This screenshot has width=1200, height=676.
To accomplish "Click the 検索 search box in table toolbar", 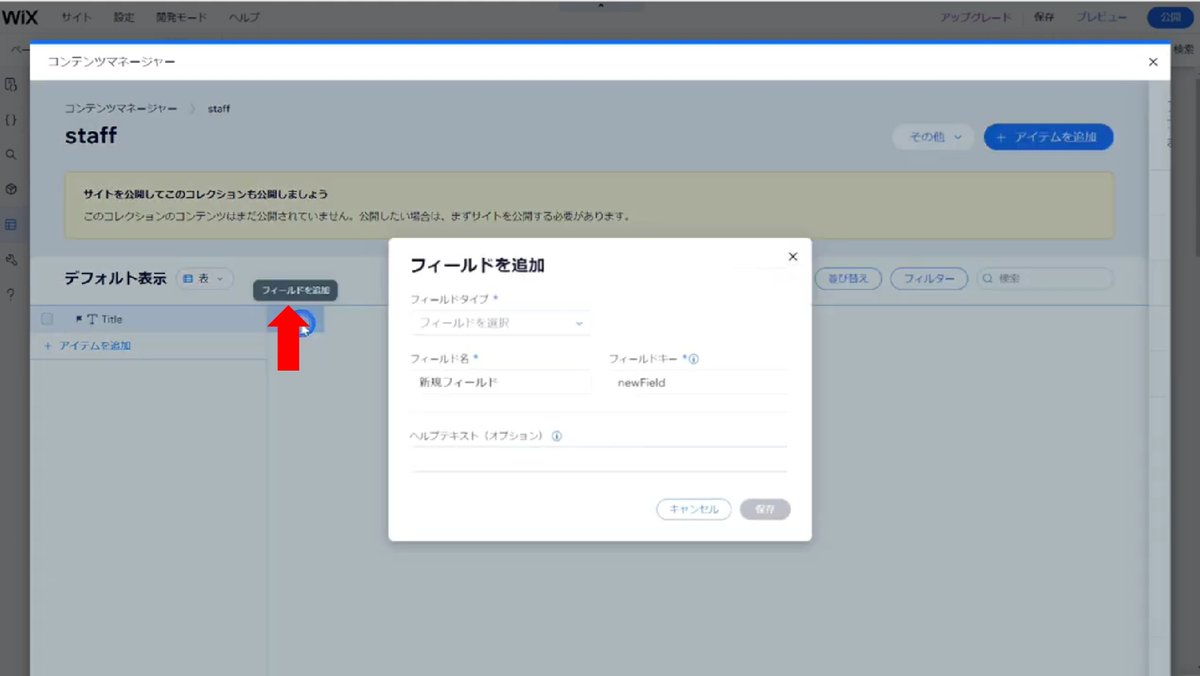I will pyautogui.click(x=1045, y=279).
